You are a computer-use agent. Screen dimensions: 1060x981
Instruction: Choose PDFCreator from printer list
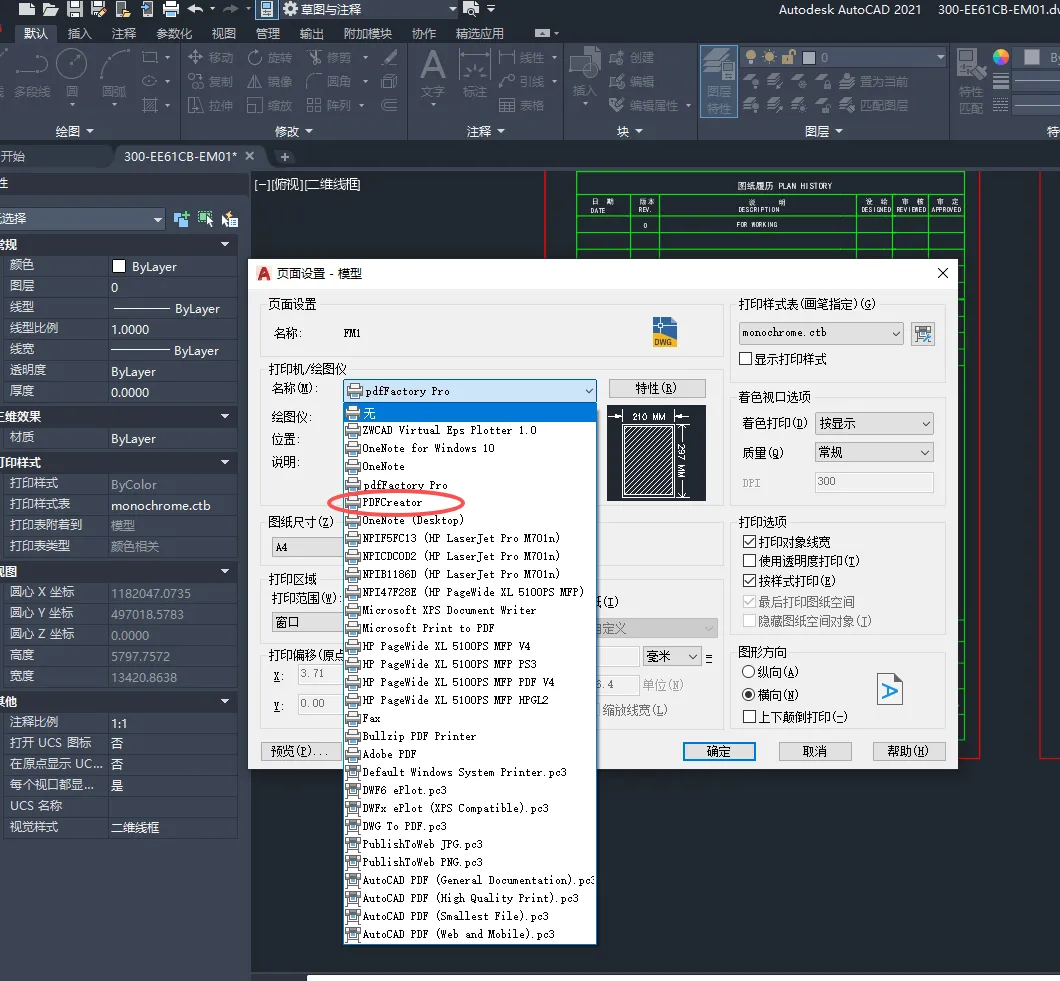click(470, 502)
